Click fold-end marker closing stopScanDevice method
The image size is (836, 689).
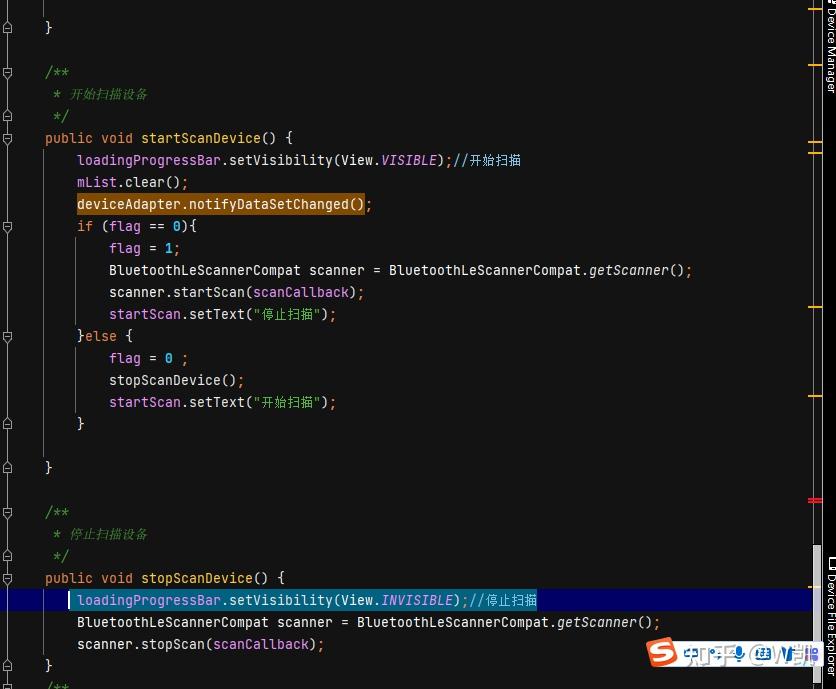(x=7, y=666)
